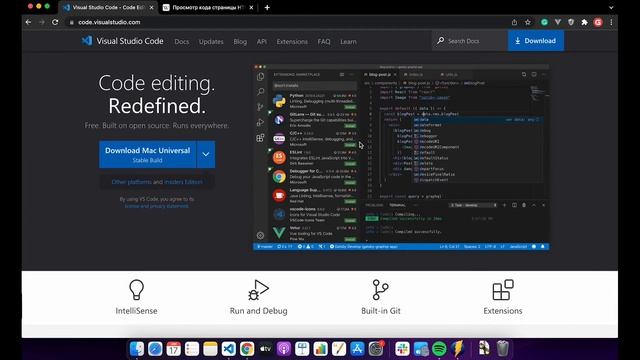640x360 pixels.
Task: Open Apple TV from the dock
Action: 265,349
